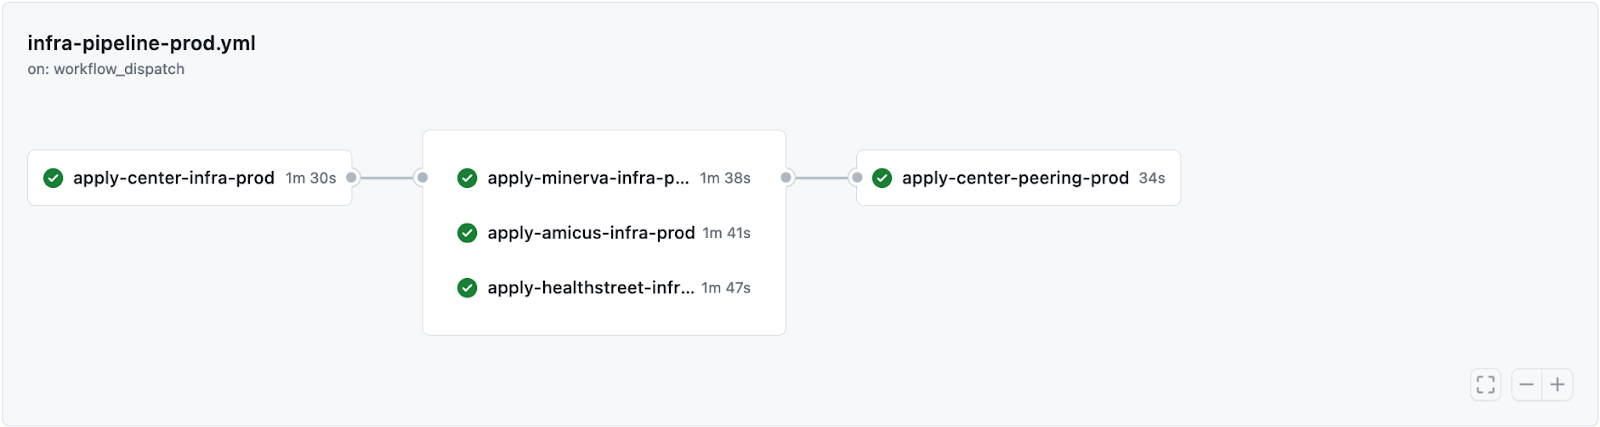Zoom out the workflow graph
This screenshot has height=427, width=1600.
1527,385
